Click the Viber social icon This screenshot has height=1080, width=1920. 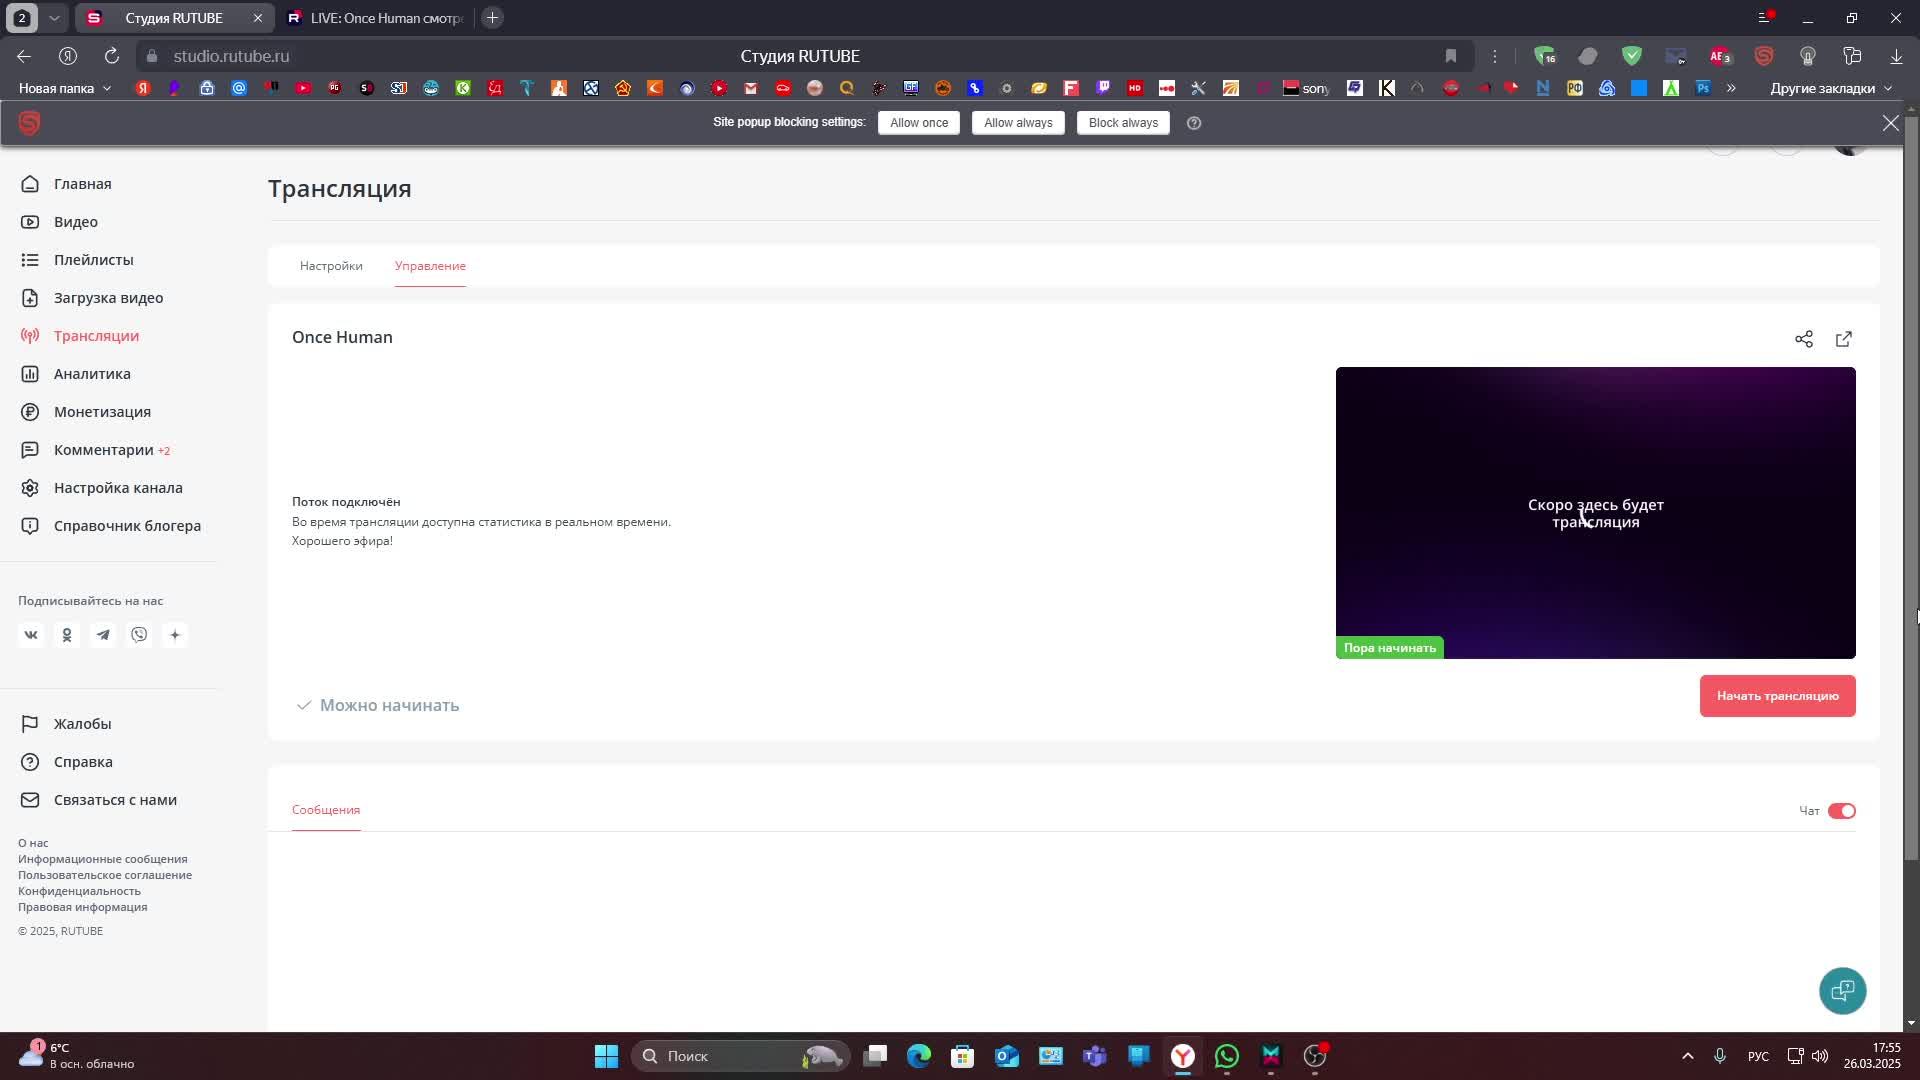tap(139, 635)
